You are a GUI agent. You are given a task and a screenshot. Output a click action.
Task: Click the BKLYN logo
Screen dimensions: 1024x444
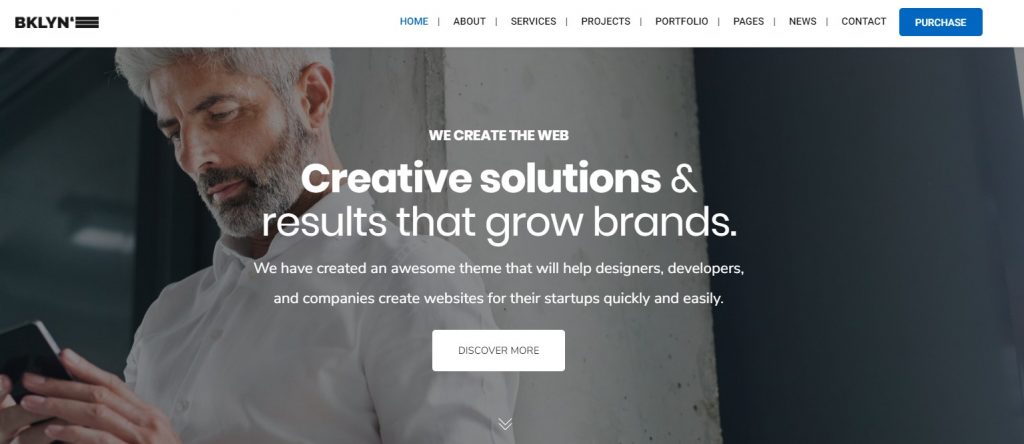point(57,22)
